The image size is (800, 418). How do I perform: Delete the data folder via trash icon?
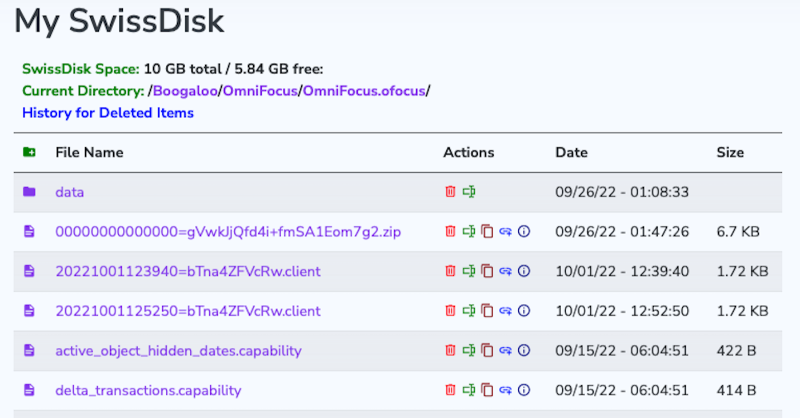pos(450,192)
